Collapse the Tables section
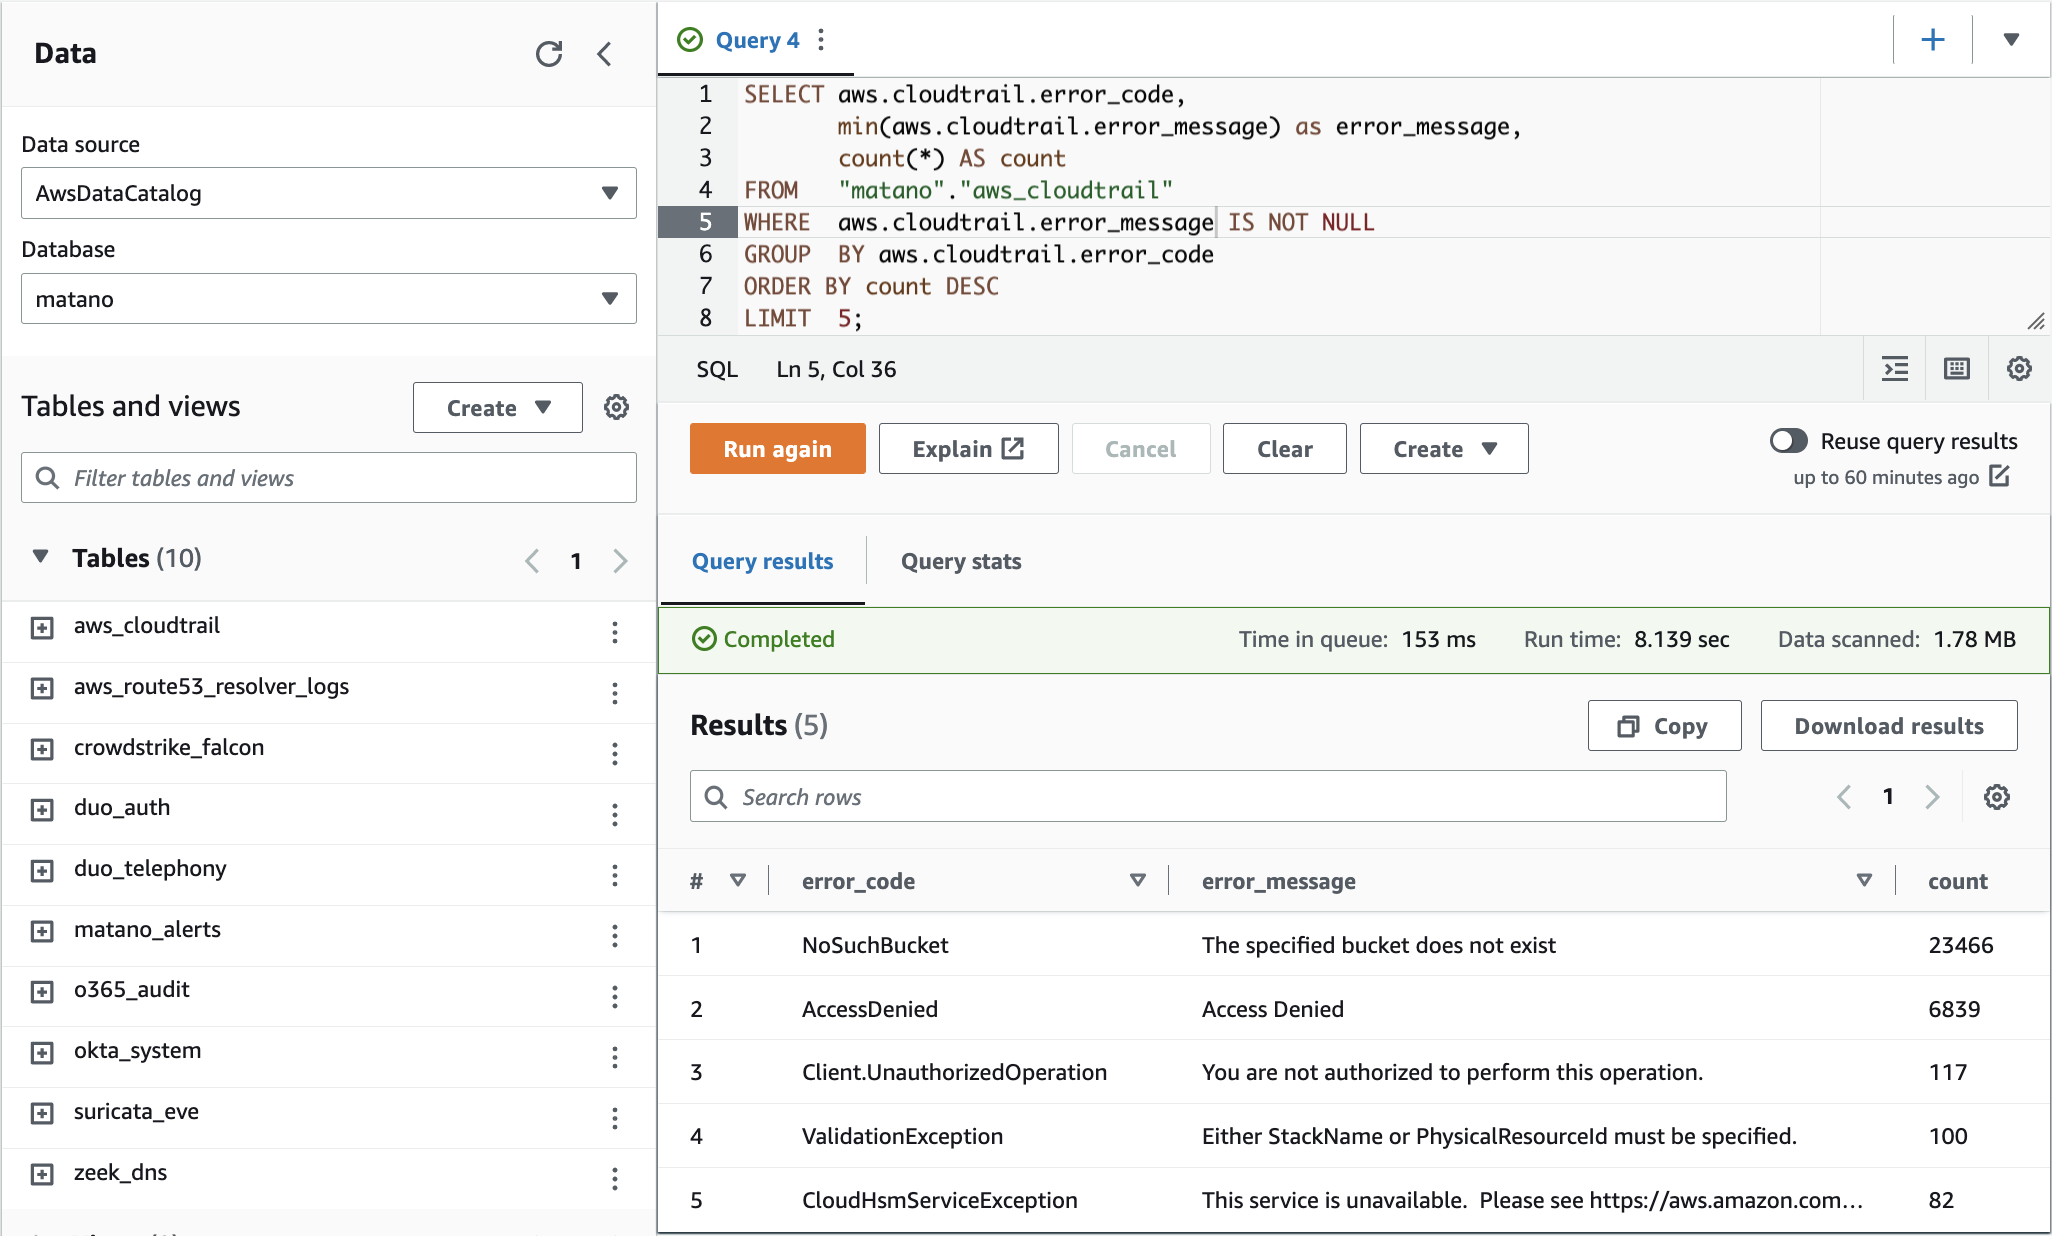 point(41,557)
